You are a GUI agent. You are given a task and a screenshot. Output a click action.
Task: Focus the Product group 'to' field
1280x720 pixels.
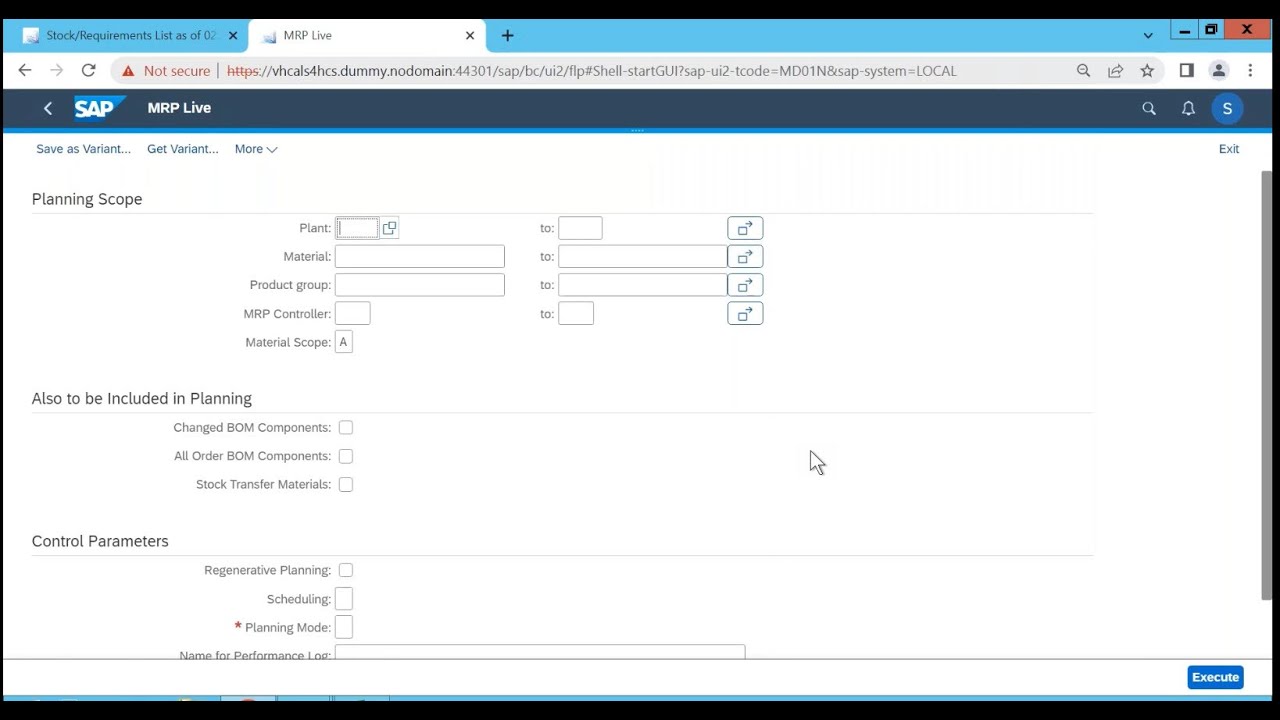(643, 285)
